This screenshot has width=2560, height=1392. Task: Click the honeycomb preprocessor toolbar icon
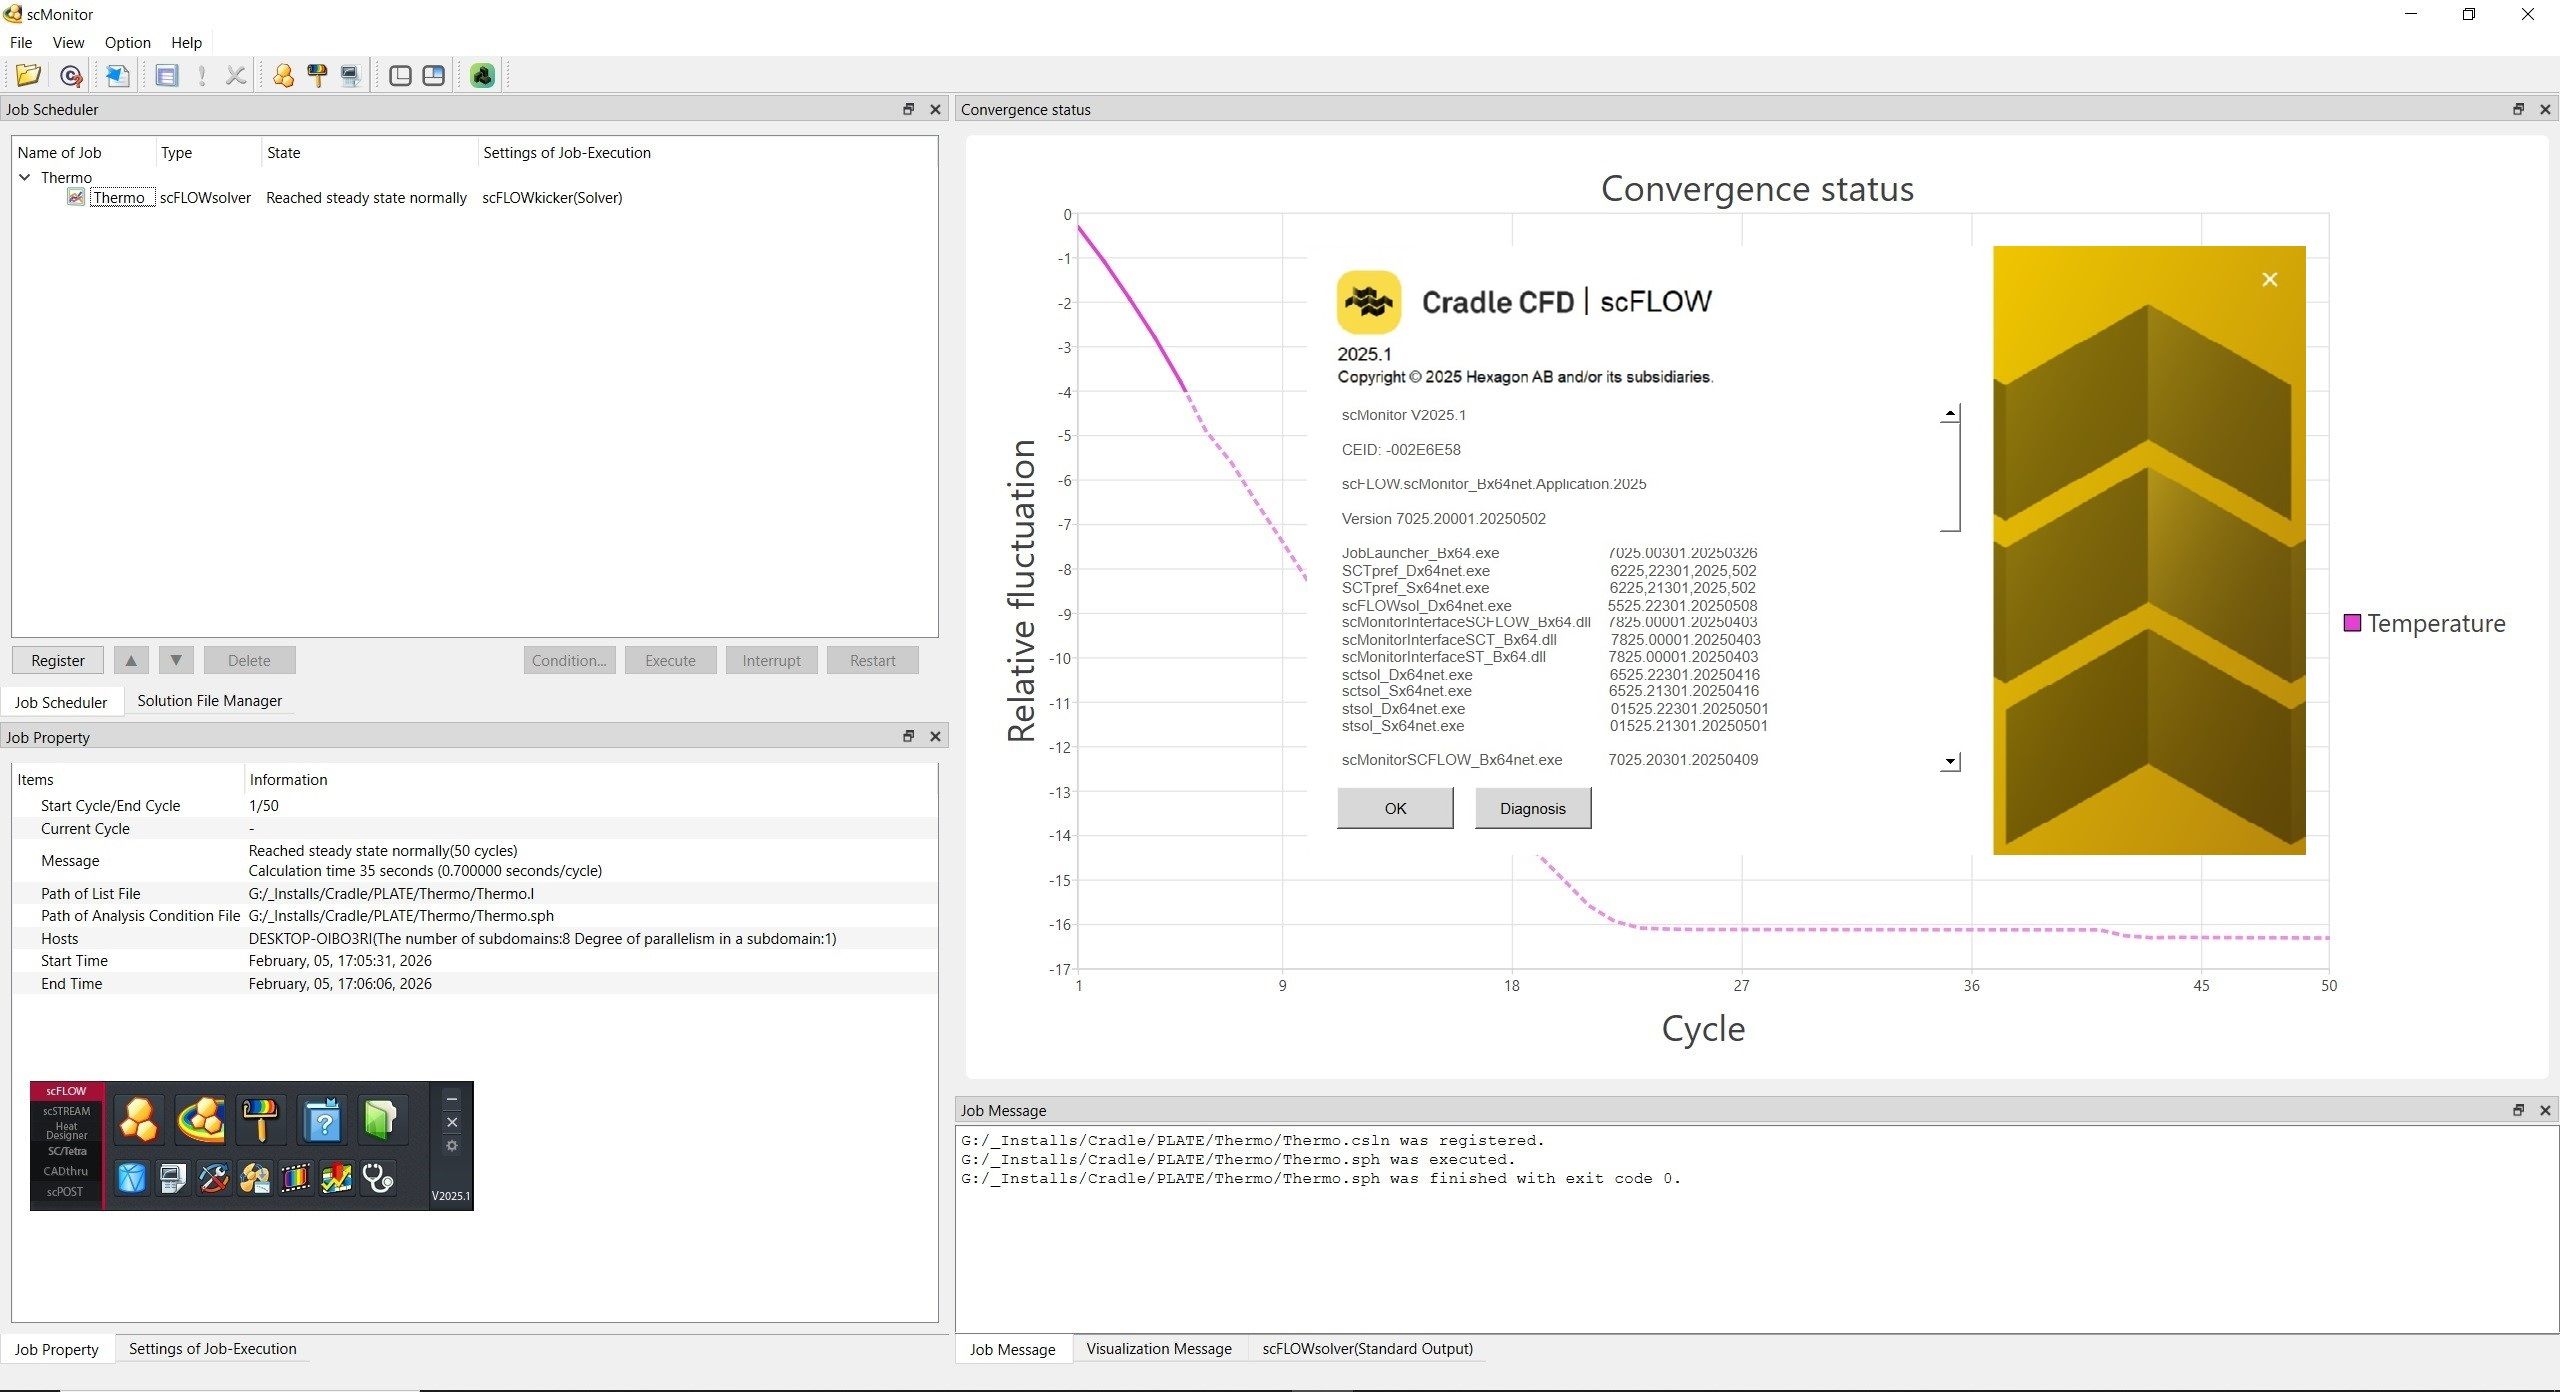click(283, 75)
